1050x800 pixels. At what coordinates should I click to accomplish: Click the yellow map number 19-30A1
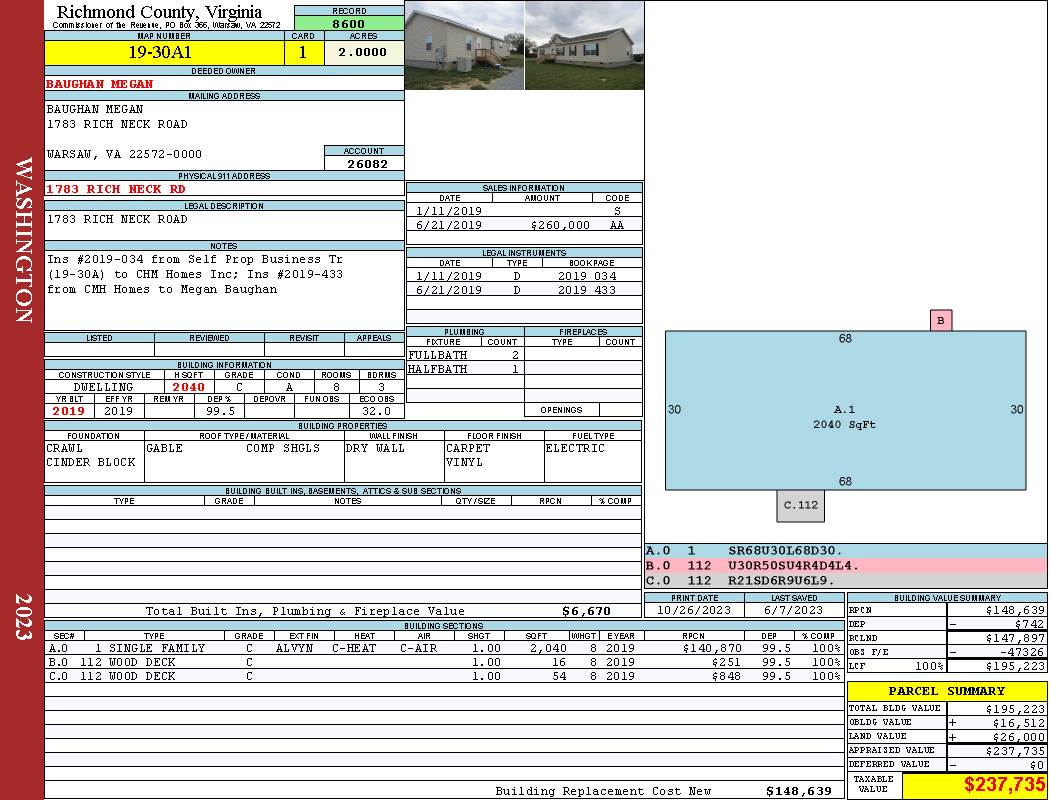(160, 53)
